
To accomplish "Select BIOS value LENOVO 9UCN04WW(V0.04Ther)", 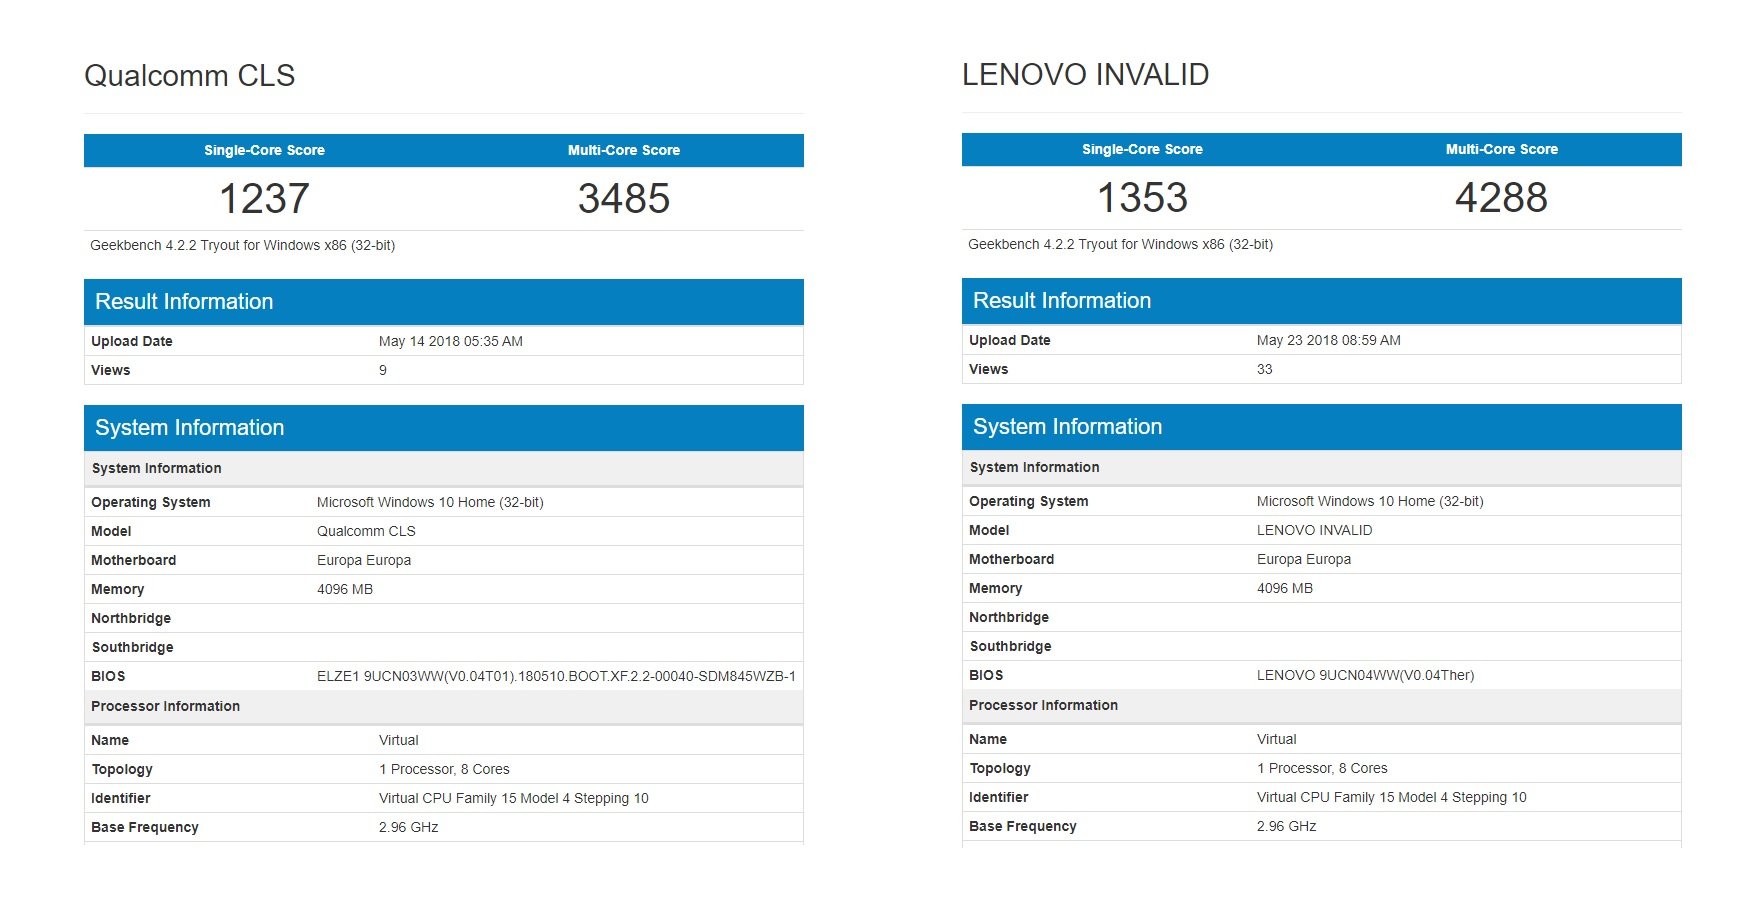I will 1365,675.
